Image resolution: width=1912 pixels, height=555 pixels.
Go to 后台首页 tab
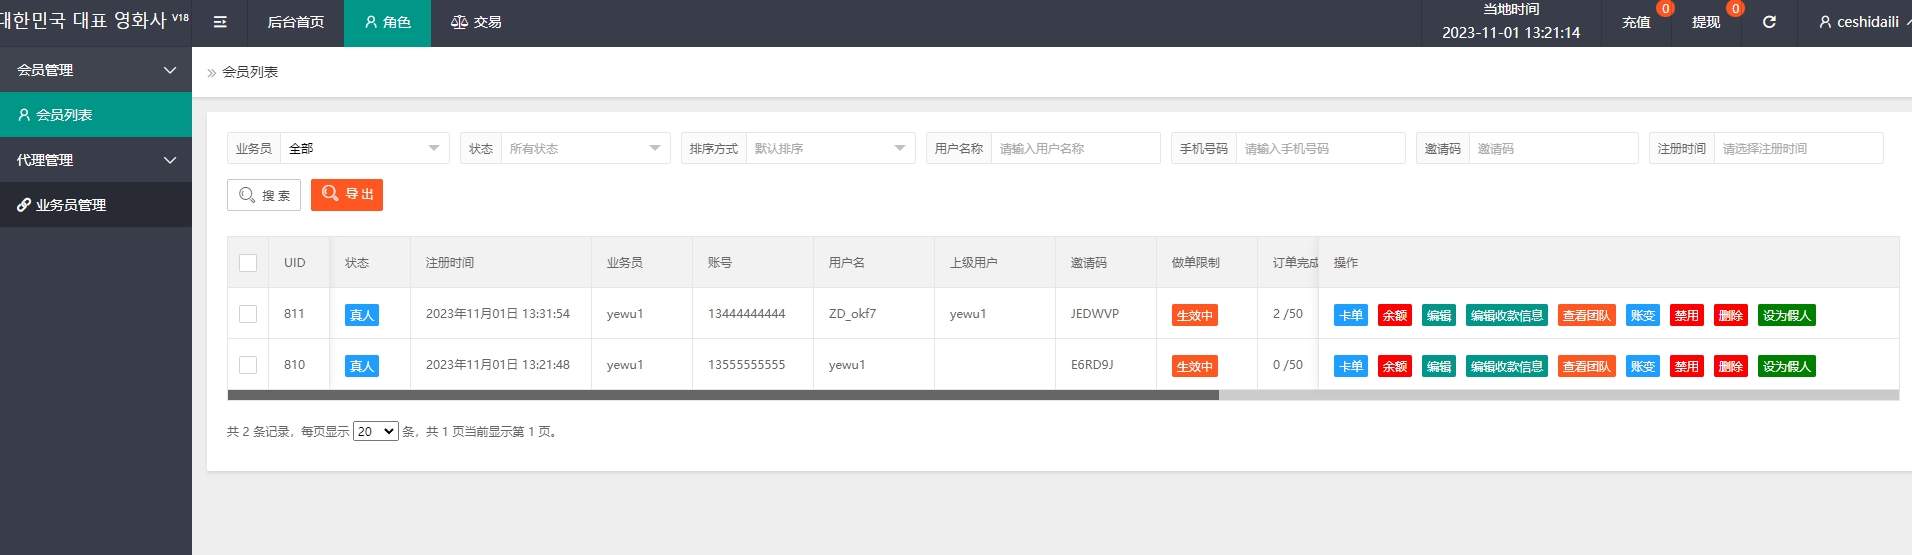295,22
